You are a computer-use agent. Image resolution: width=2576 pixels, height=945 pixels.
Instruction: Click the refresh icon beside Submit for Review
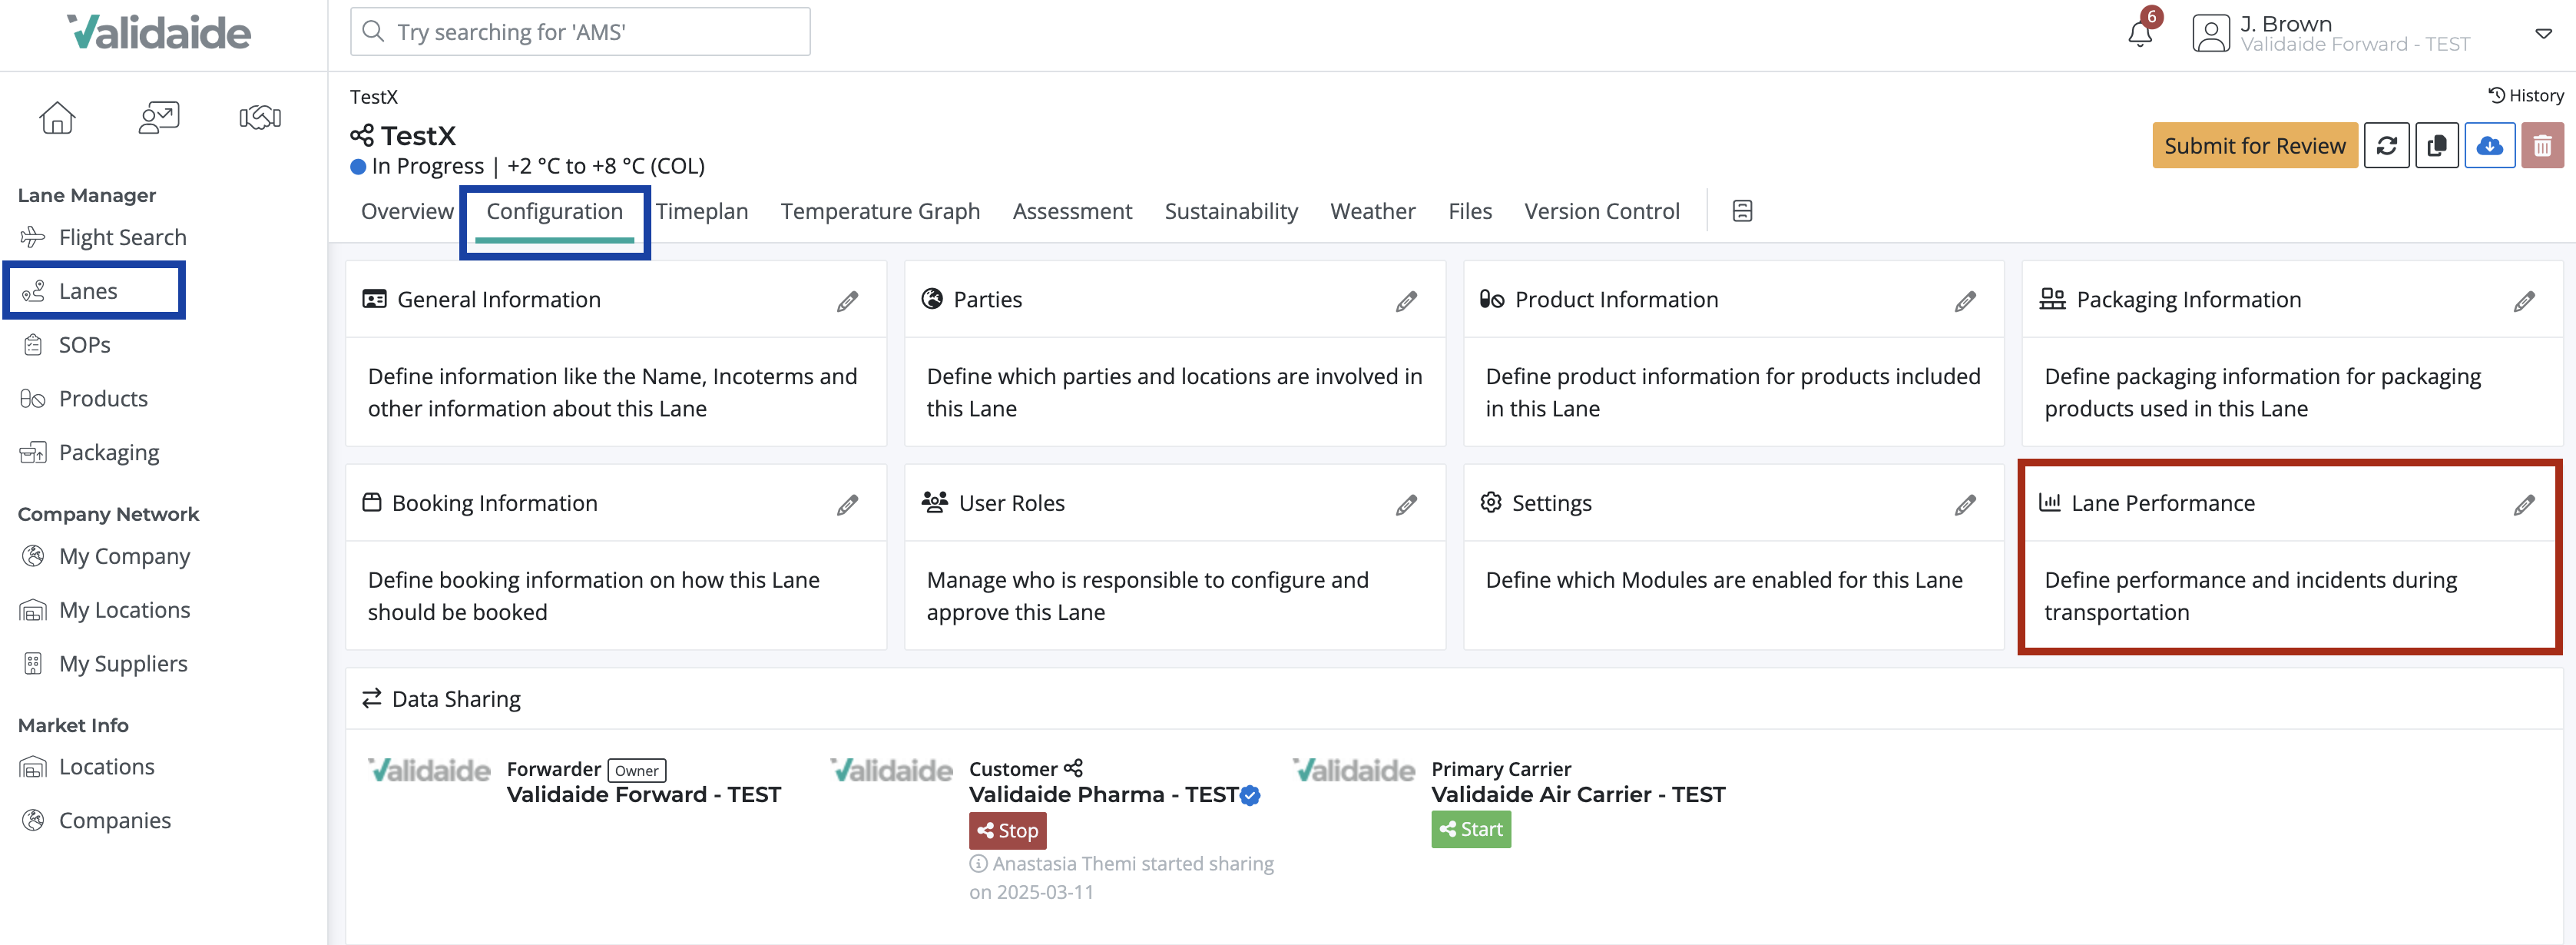(x=2386, y=146)
